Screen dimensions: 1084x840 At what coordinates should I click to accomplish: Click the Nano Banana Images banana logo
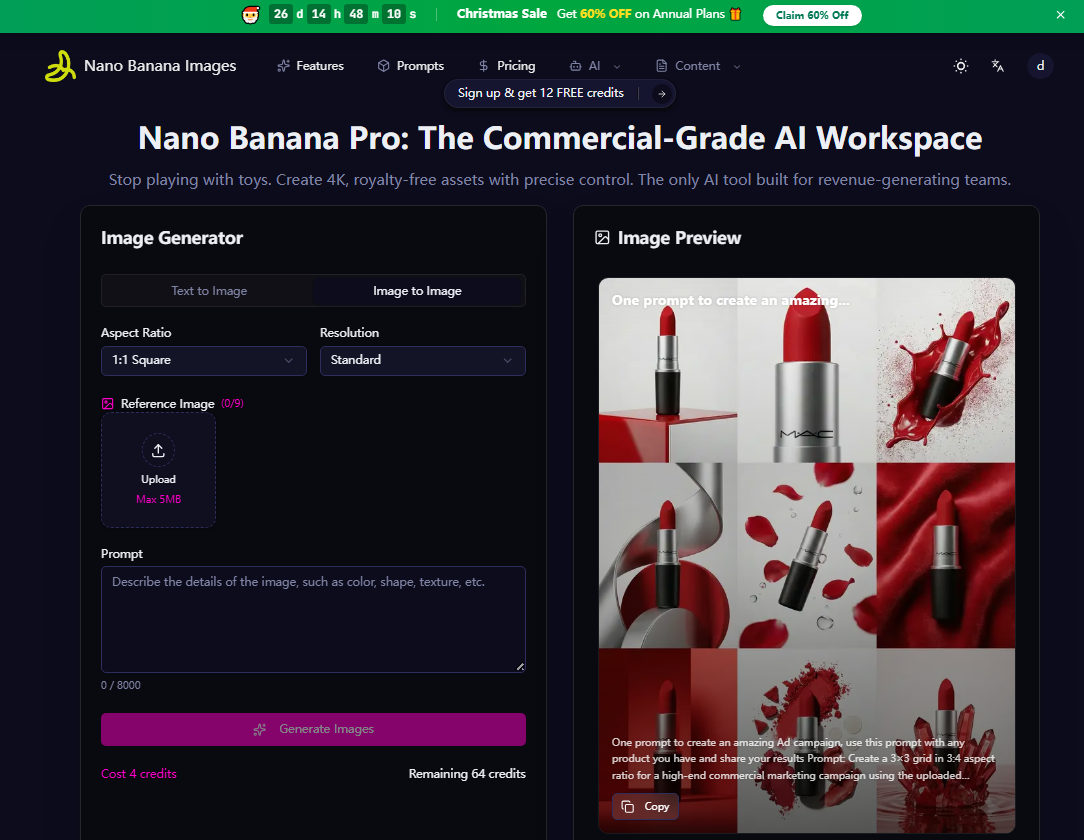coord(59,66)
